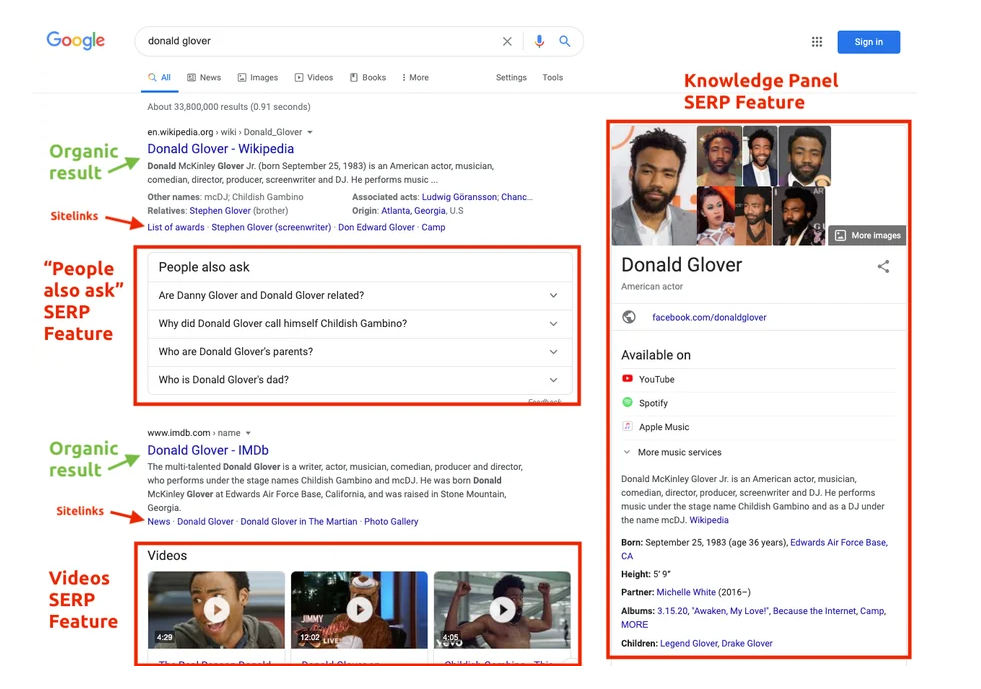The height and width of the screenshot is (689, 981).
Task: Open the Drake Glover child link
Action: coord(747,643)
